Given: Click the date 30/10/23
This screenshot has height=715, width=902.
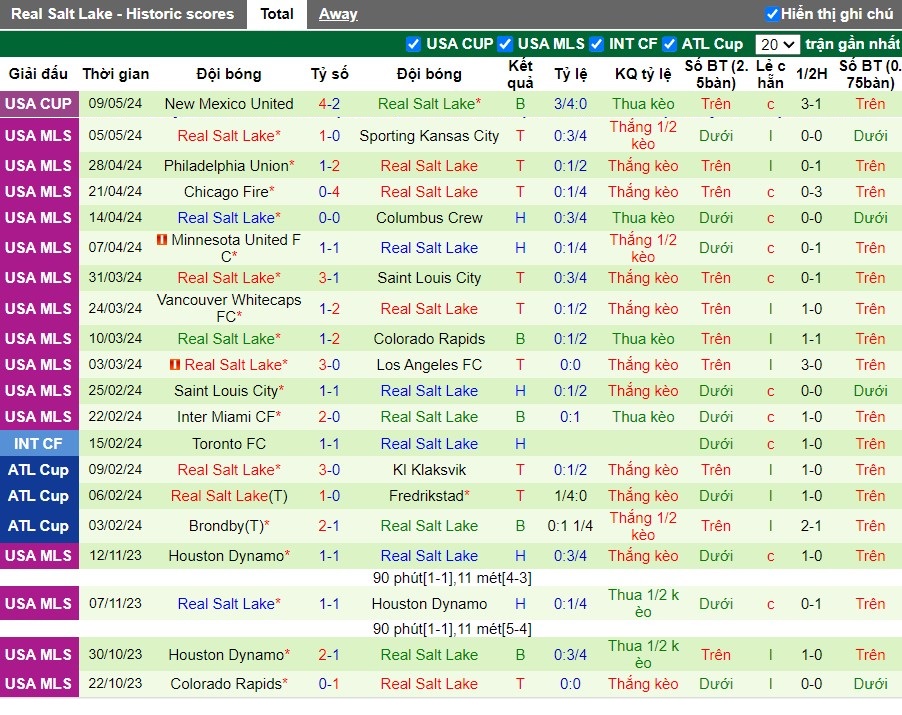Looking at the screenshot, I should point(115,655).
